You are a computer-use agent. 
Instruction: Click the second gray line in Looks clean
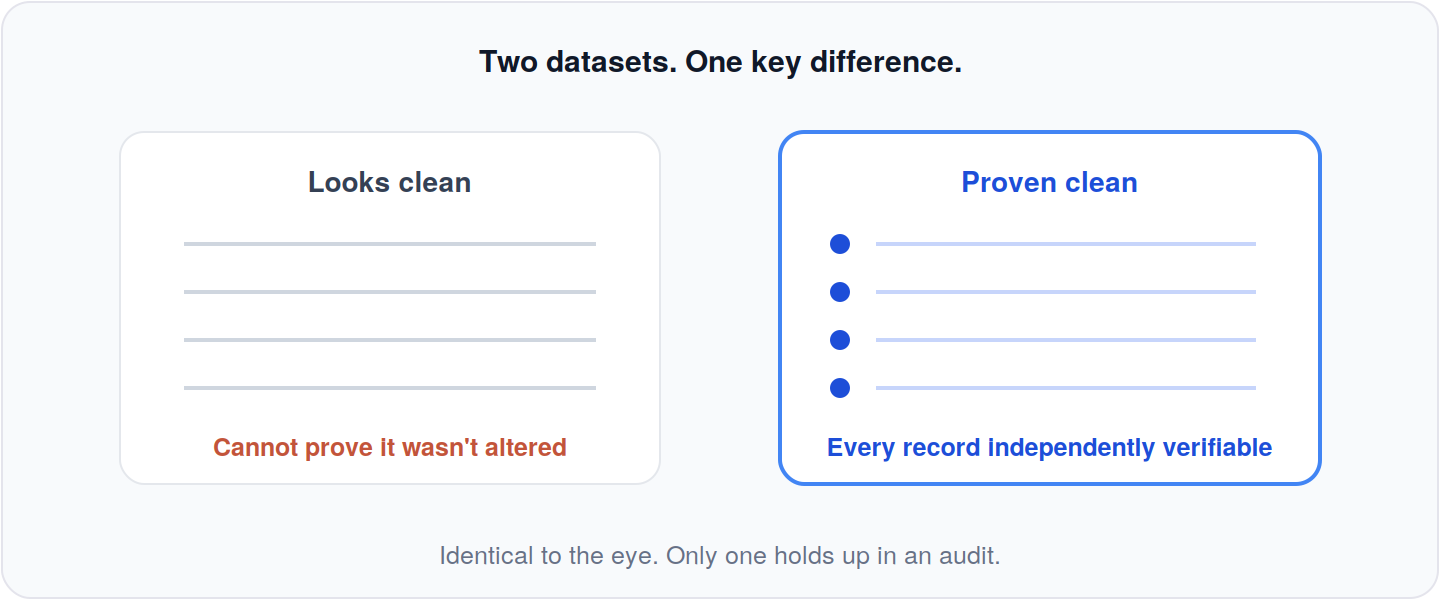coord(390,292)
